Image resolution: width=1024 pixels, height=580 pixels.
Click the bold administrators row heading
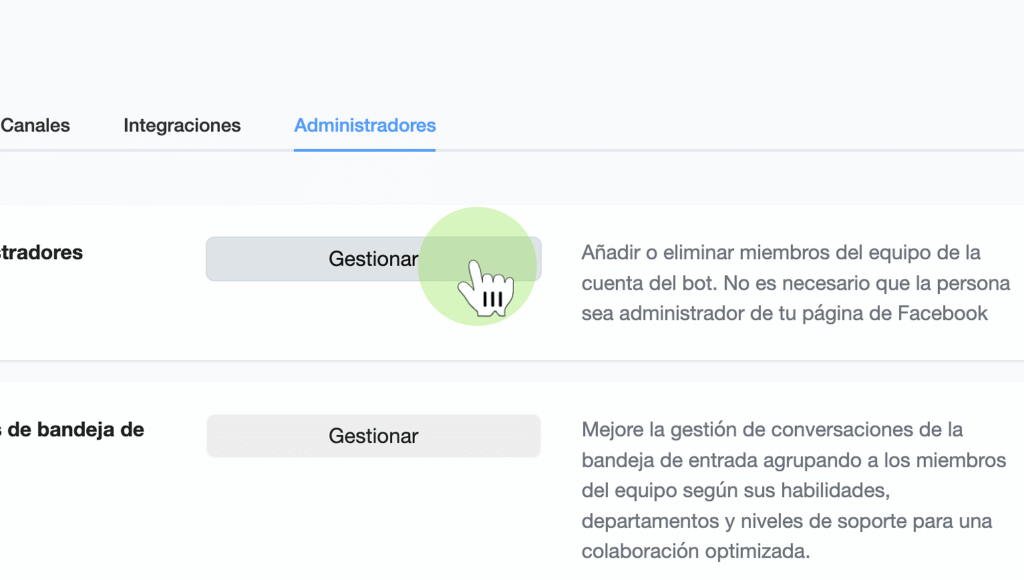[42, 252]
